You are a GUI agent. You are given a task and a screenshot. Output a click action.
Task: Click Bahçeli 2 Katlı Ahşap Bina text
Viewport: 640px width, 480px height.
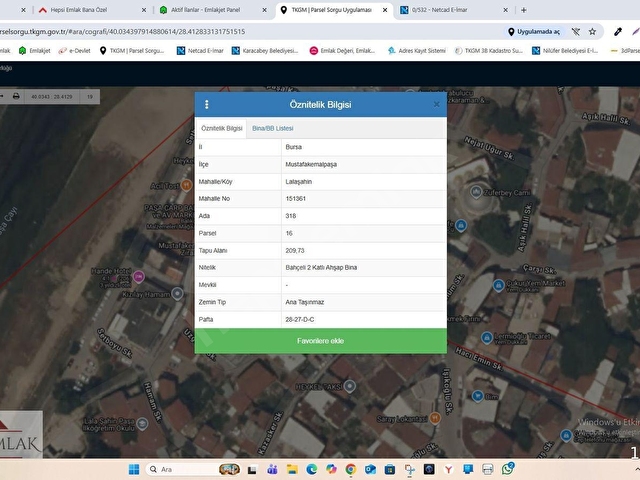click(321, 268)
